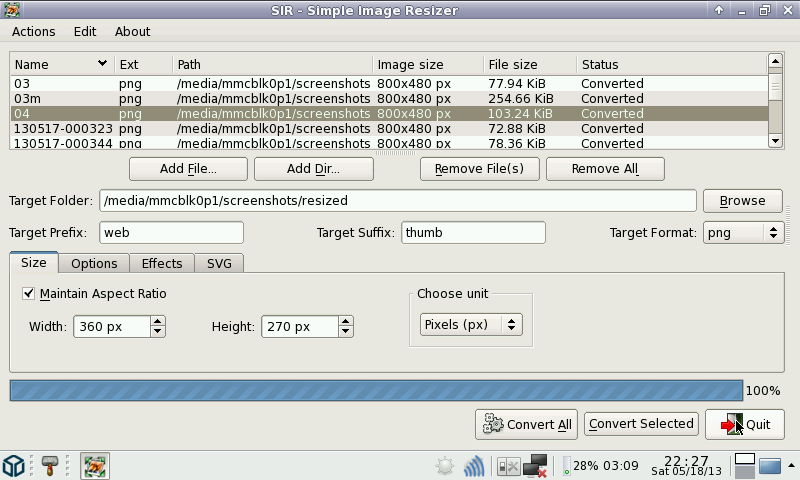
Task: Click the show desktop blue icon
Action: tap(770, 466)
